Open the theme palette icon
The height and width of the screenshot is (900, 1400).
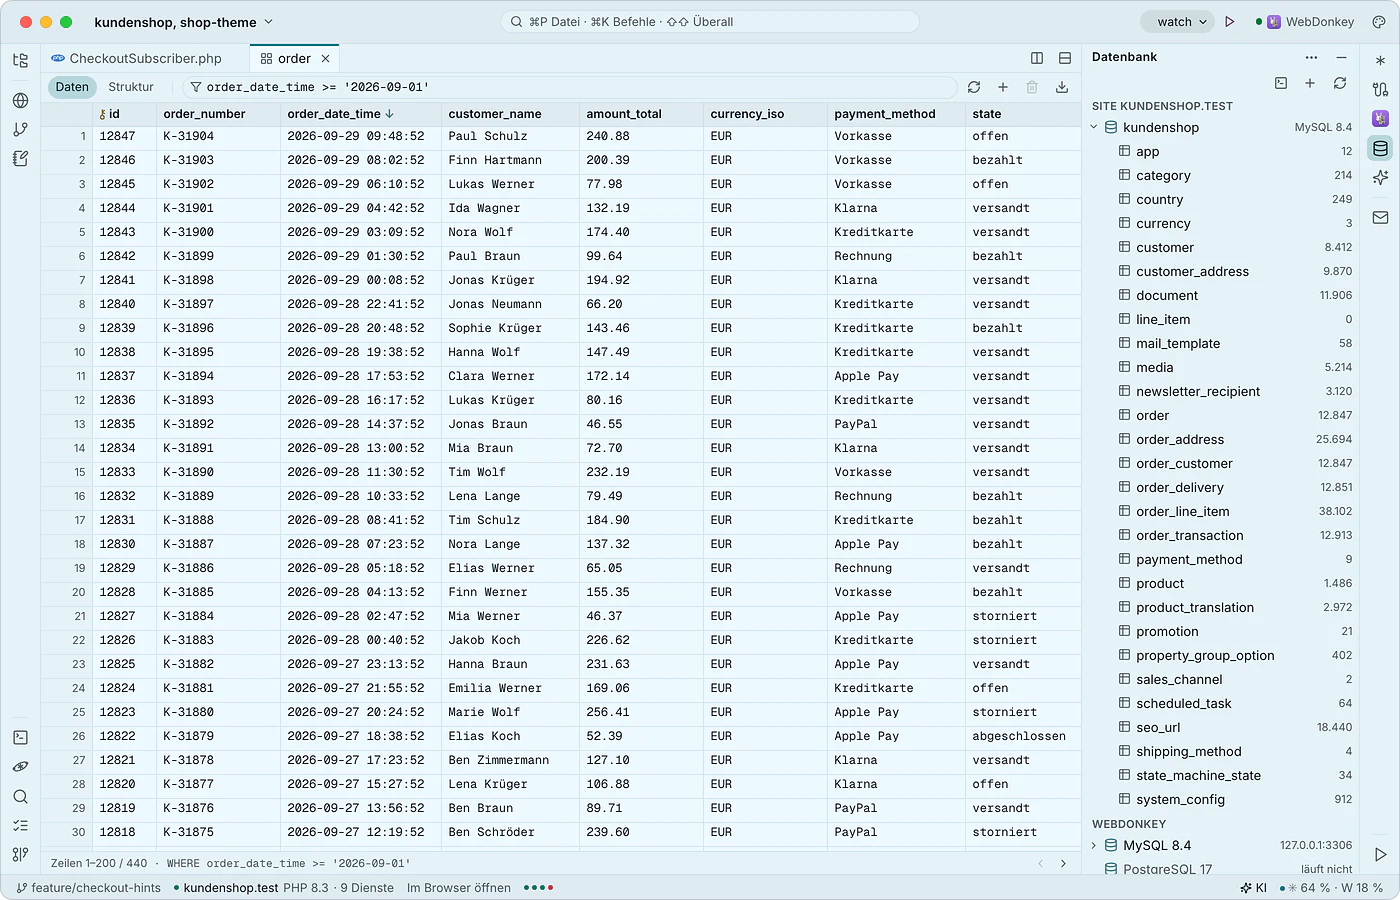coord(1379,22)
